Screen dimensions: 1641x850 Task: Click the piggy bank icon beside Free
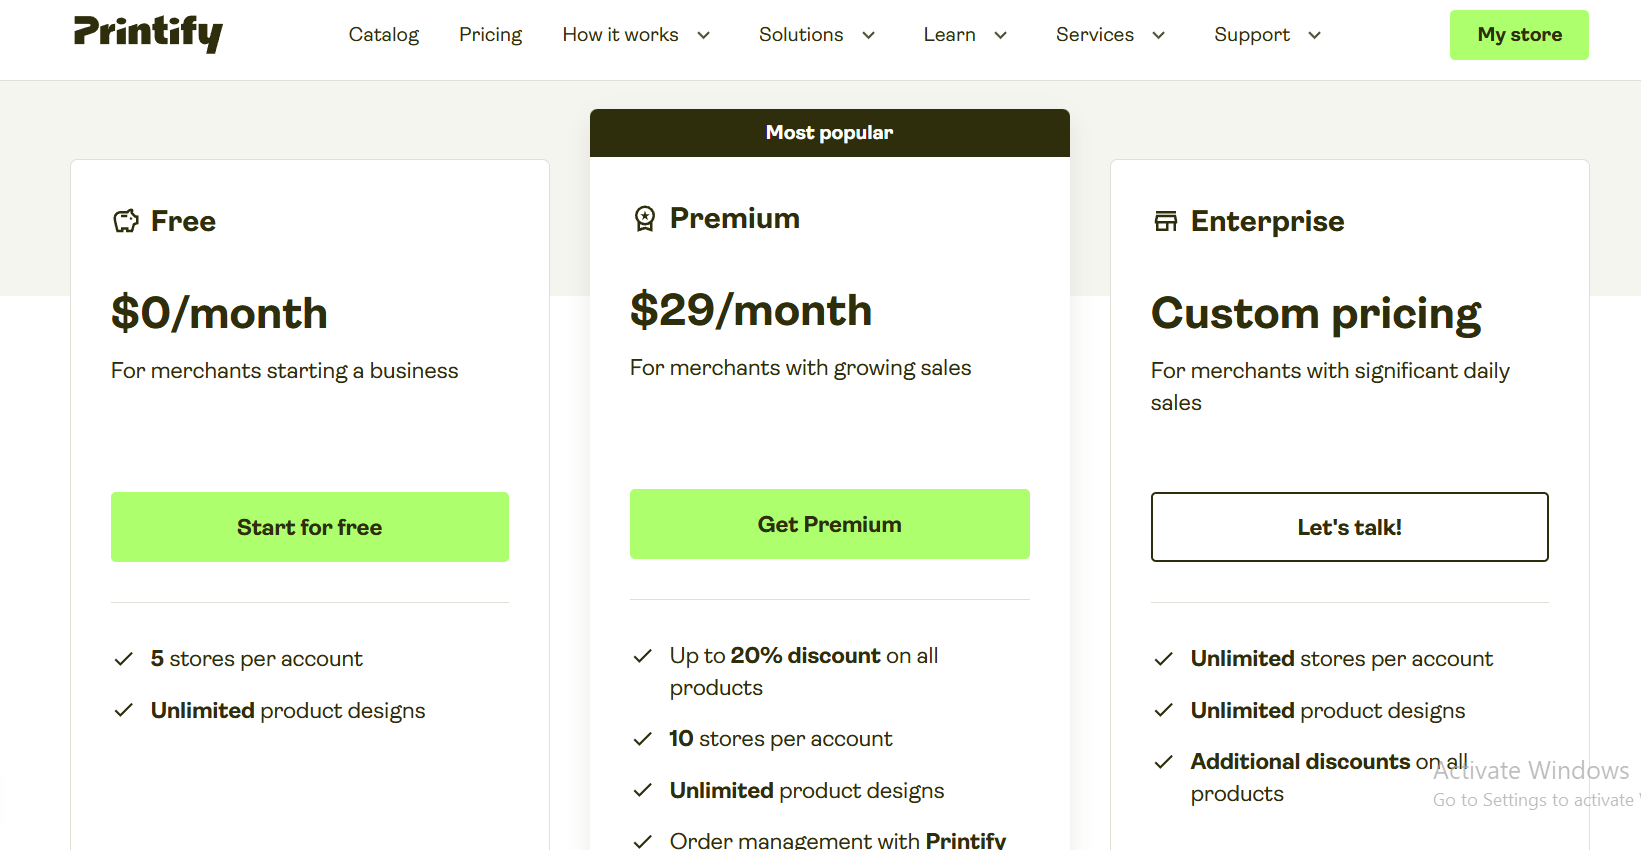point(126,221)
